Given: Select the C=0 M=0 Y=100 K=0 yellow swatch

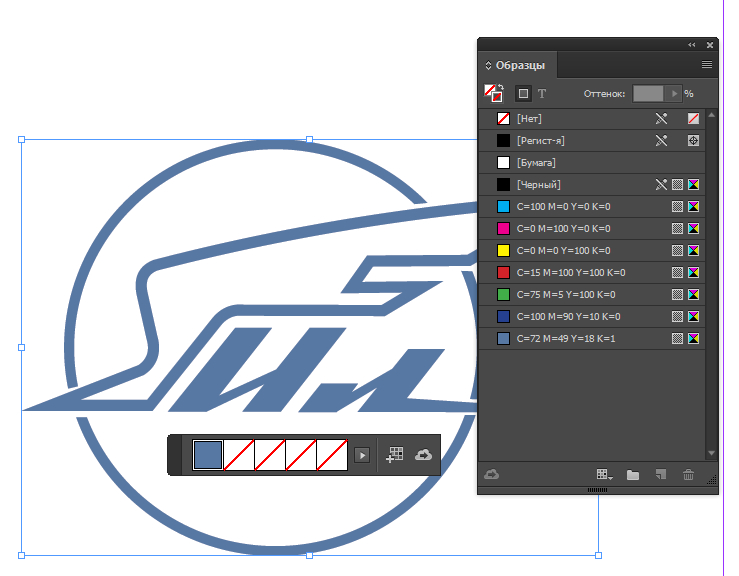Looking at the screenshot, I should point(591,251).
